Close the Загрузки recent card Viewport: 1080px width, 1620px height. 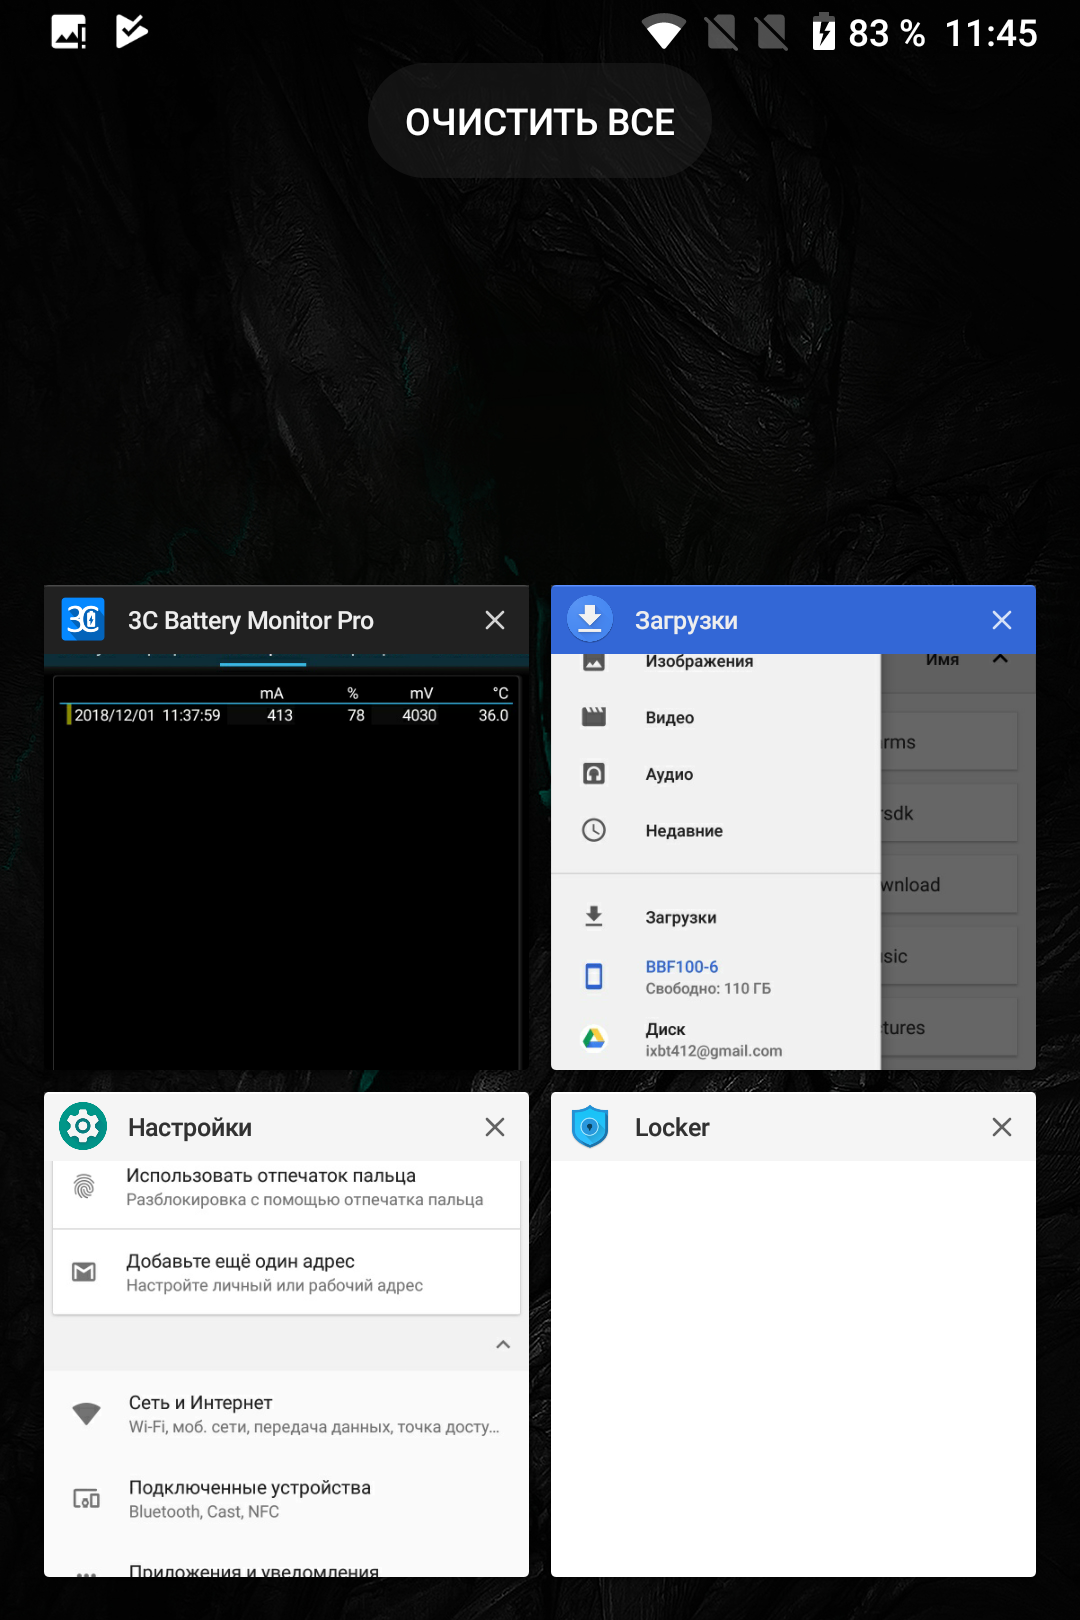pyautogui.click(x=1002, y=620)
